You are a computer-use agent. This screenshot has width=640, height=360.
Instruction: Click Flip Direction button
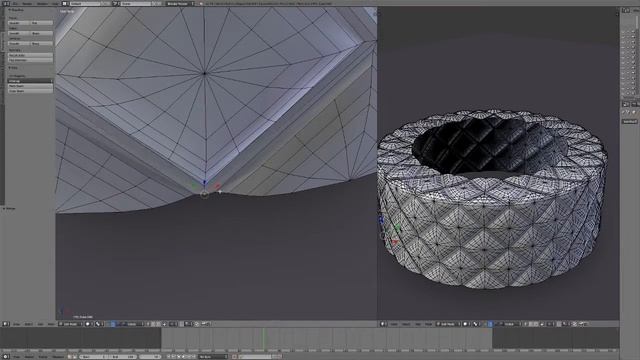(30, 60)
